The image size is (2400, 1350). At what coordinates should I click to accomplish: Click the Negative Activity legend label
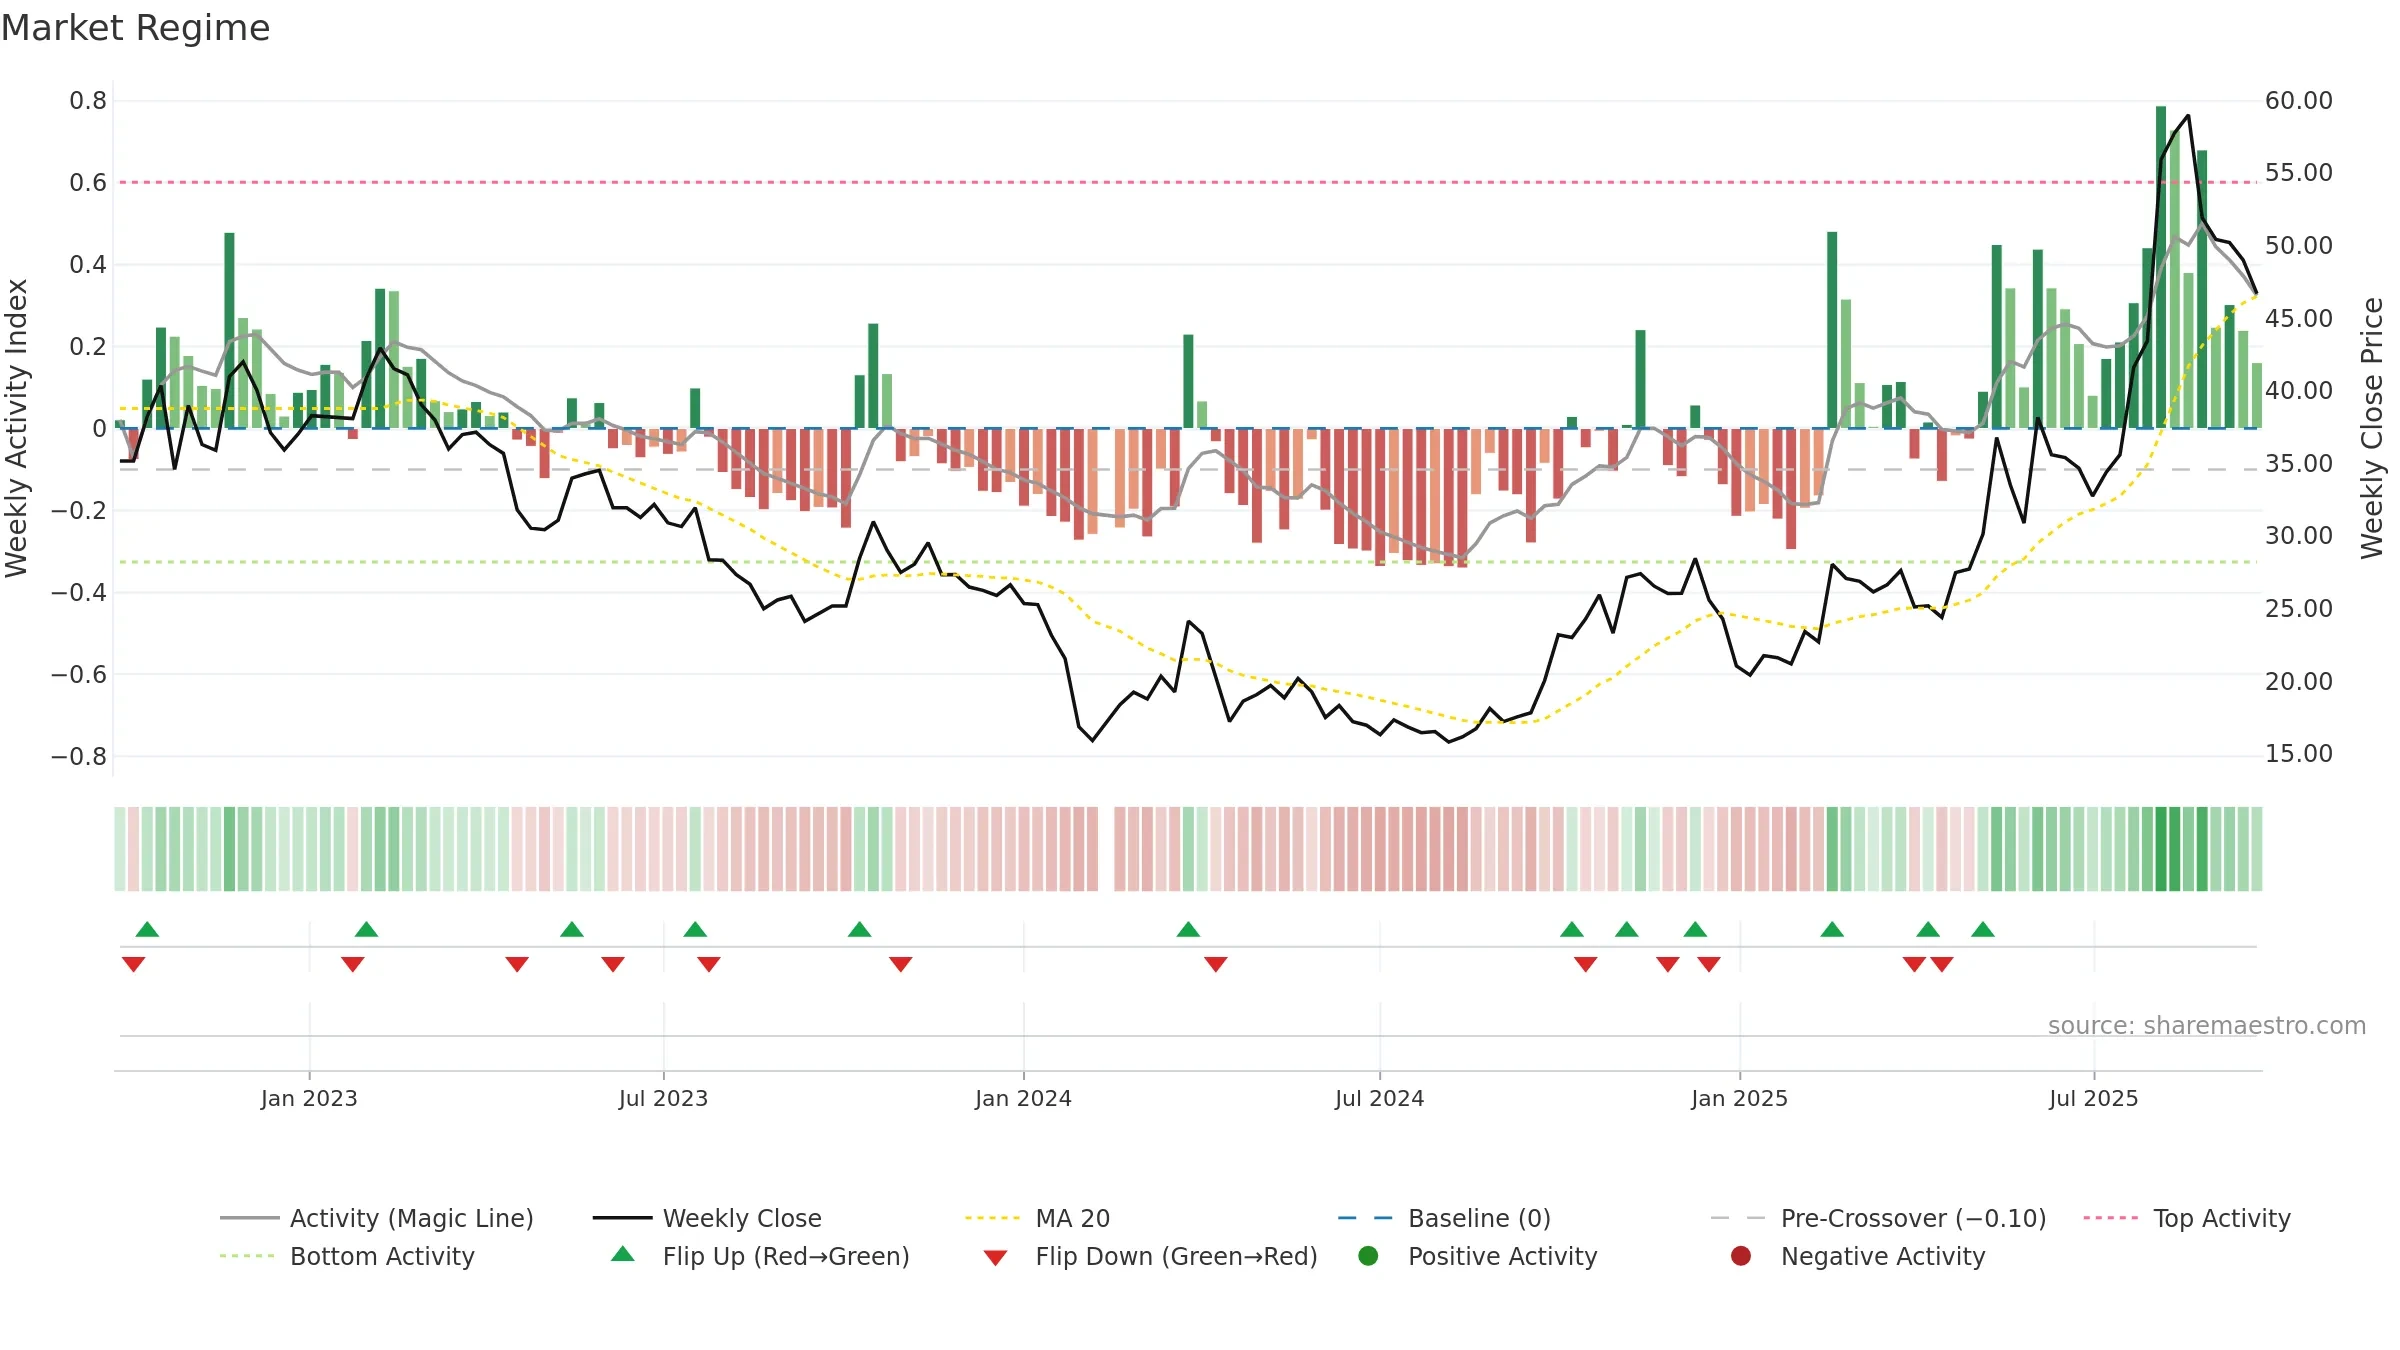tap(1883, 1256)
